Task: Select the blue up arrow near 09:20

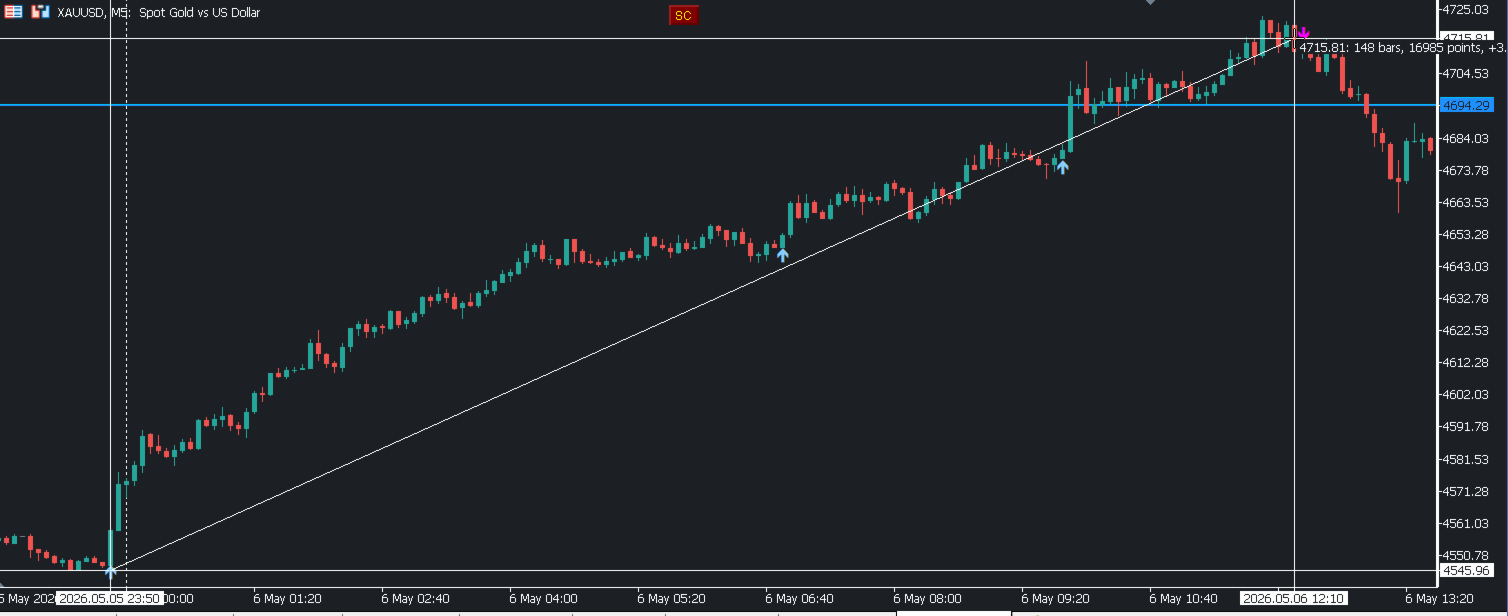Action: (x=1062, y=167)
